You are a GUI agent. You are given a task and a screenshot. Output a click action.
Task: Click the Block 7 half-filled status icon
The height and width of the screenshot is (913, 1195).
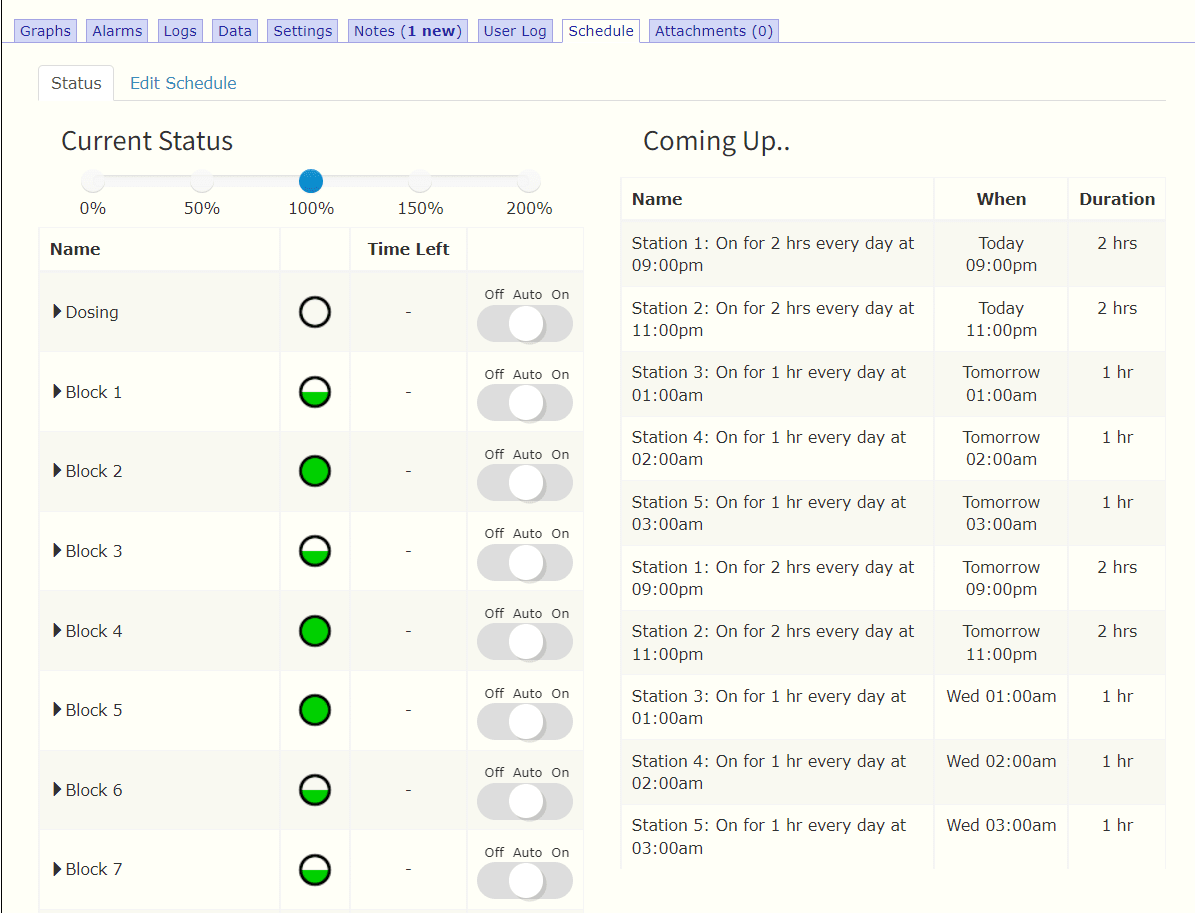point(315,870)
